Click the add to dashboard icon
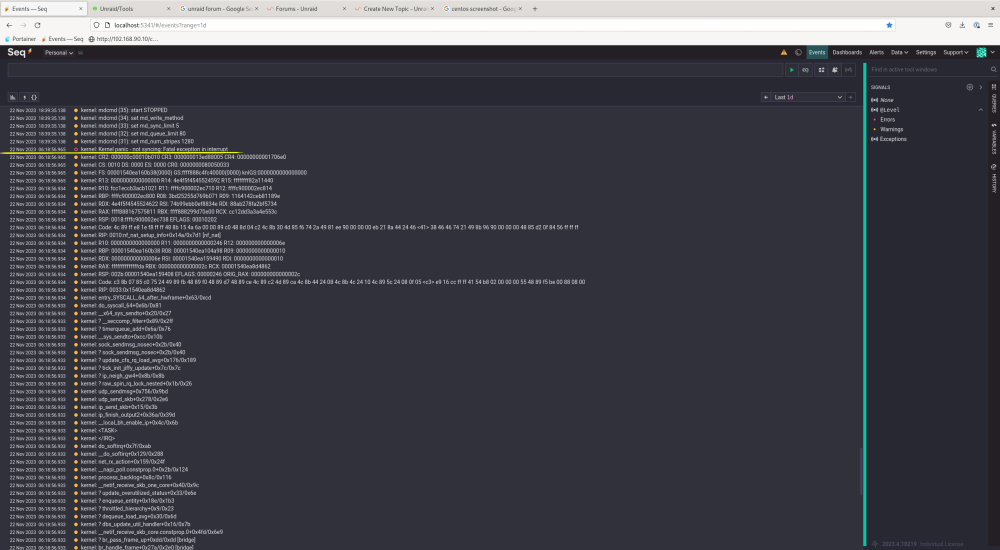 821,70
